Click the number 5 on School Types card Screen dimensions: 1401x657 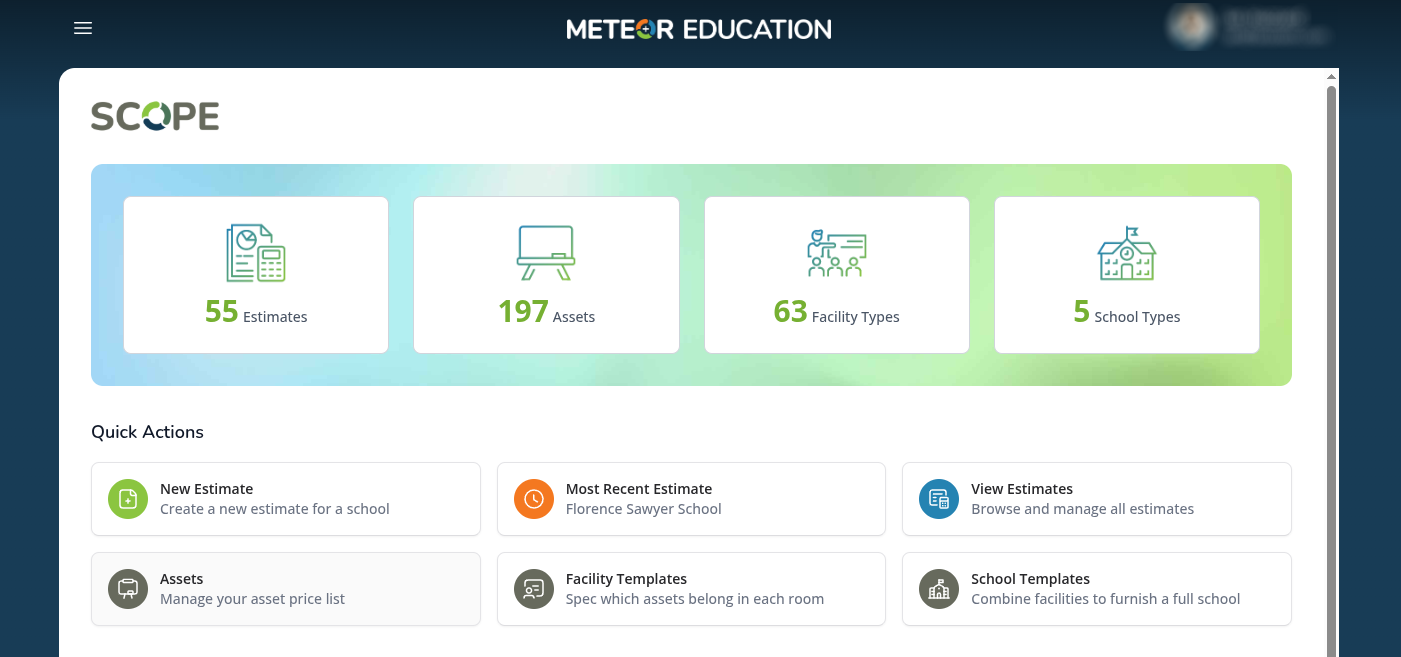coord(1082,312)
